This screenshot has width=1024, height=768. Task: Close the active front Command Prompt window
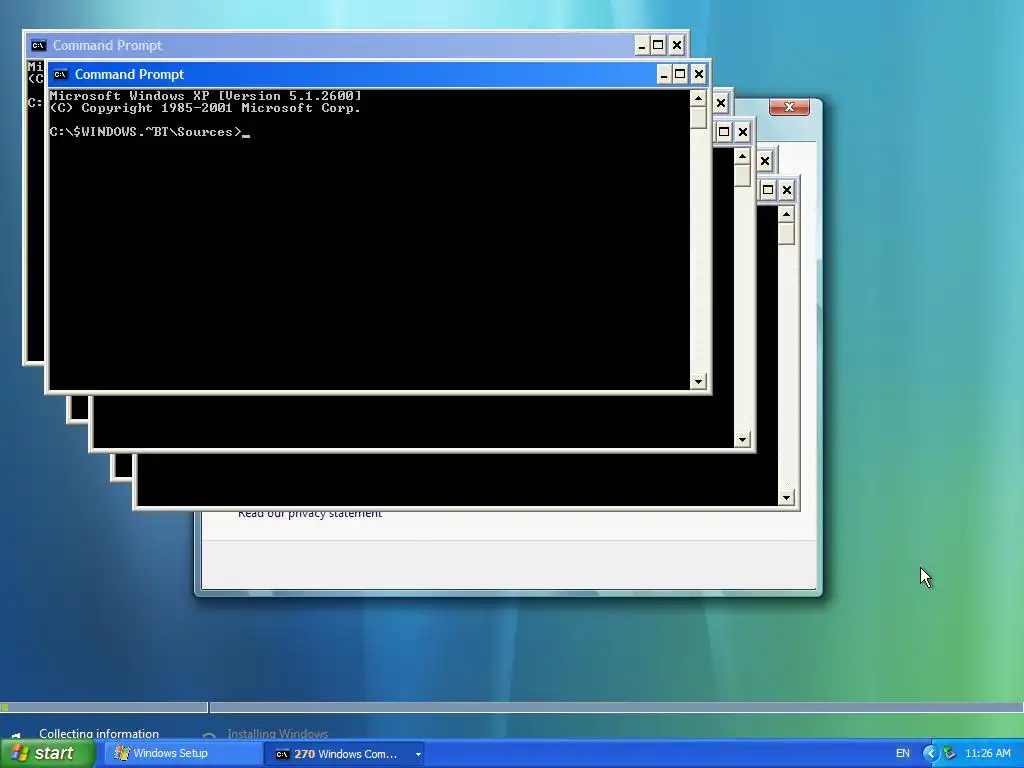698,74
